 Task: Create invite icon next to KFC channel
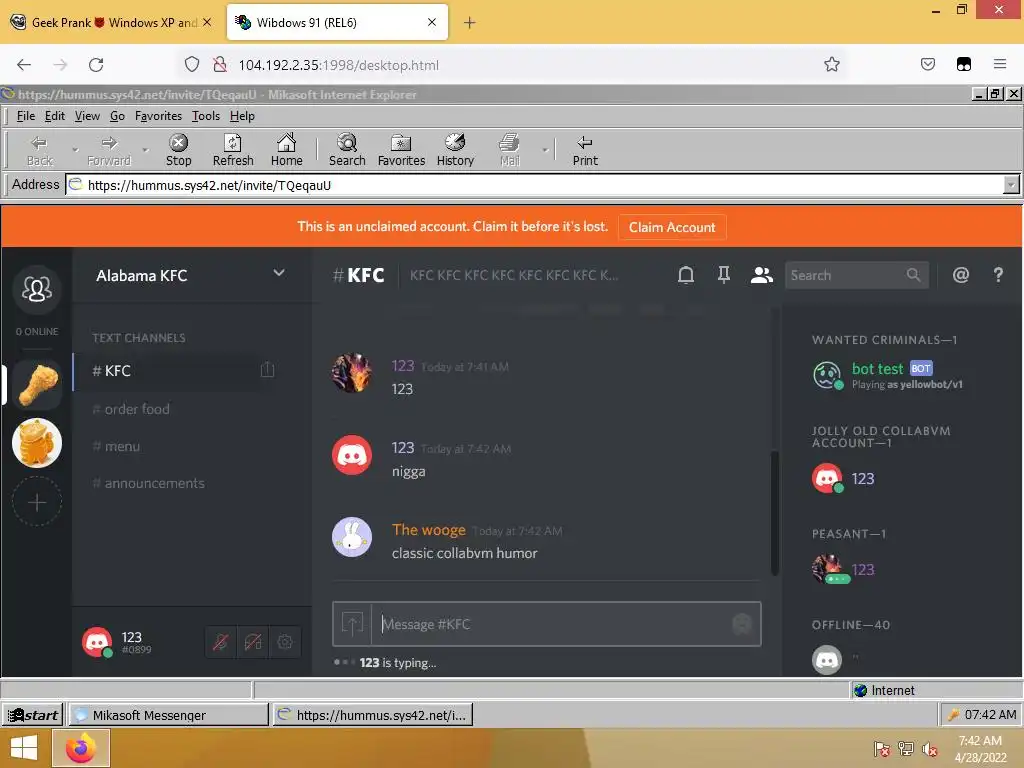(x=267, y=370)
